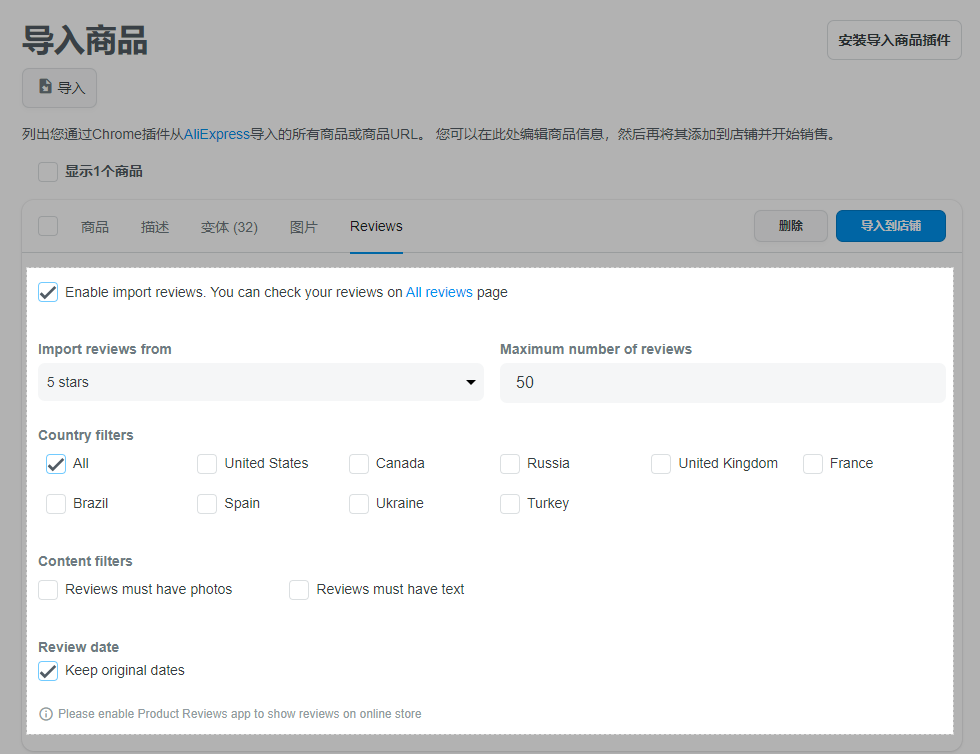
Task: Tick Reviews must have text
Action: click(299, 590)
